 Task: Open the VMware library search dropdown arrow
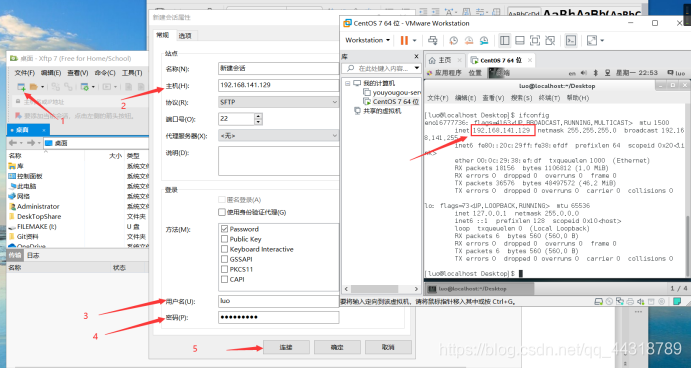coord(416,68)
